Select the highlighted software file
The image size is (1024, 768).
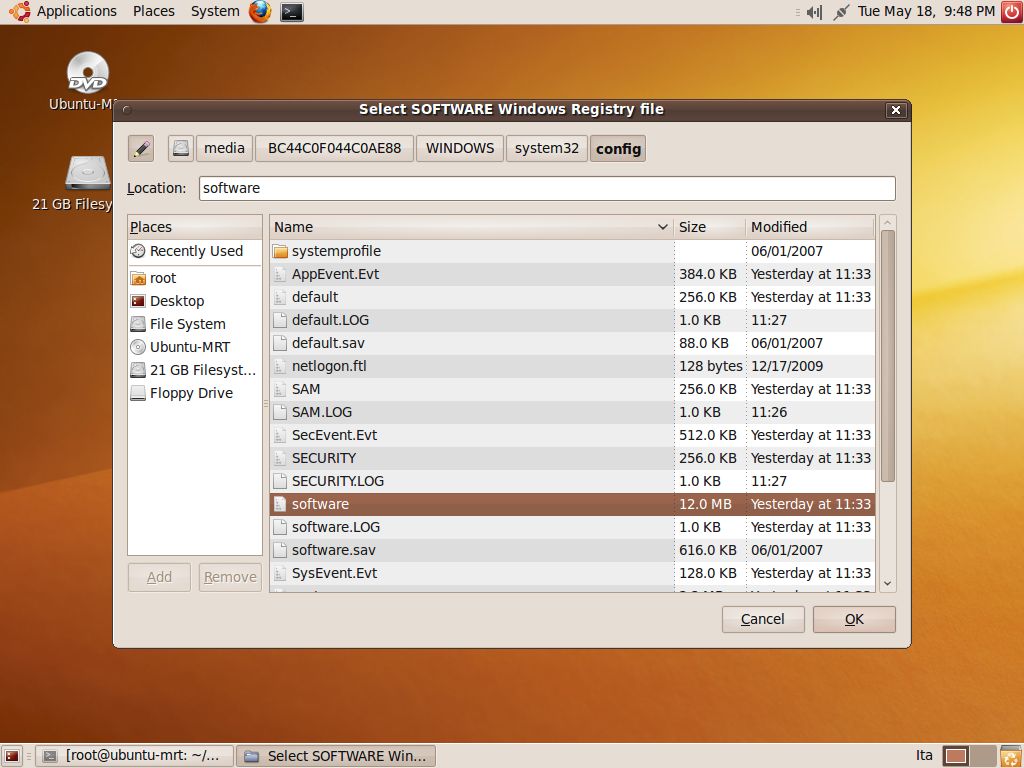572,504
